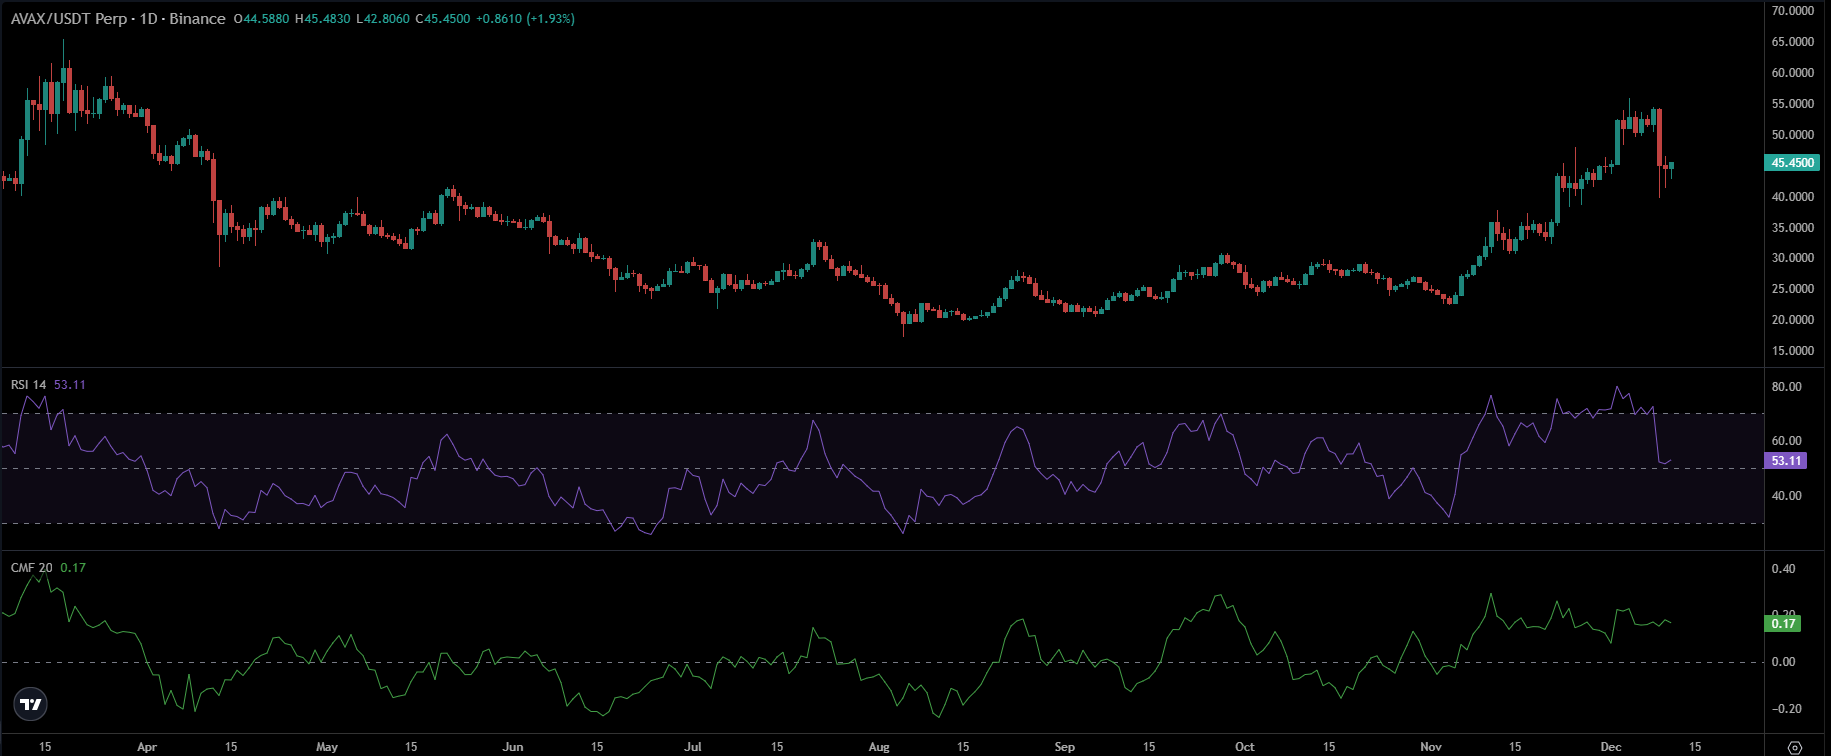Click Oct on the time axis
The width and height of the screenshot is (1831, 756).
point(1245,747)
